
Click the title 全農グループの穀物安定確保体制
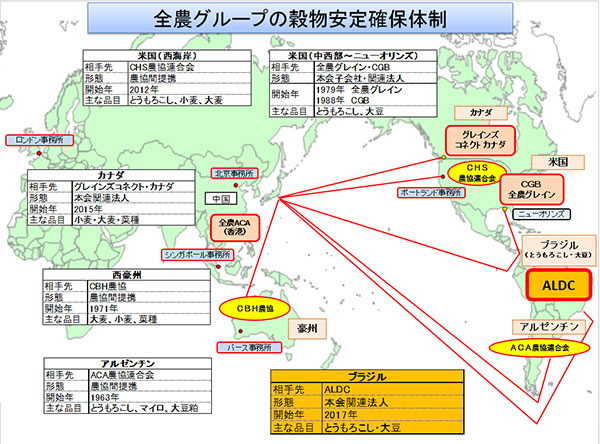(x=300, y=18)
